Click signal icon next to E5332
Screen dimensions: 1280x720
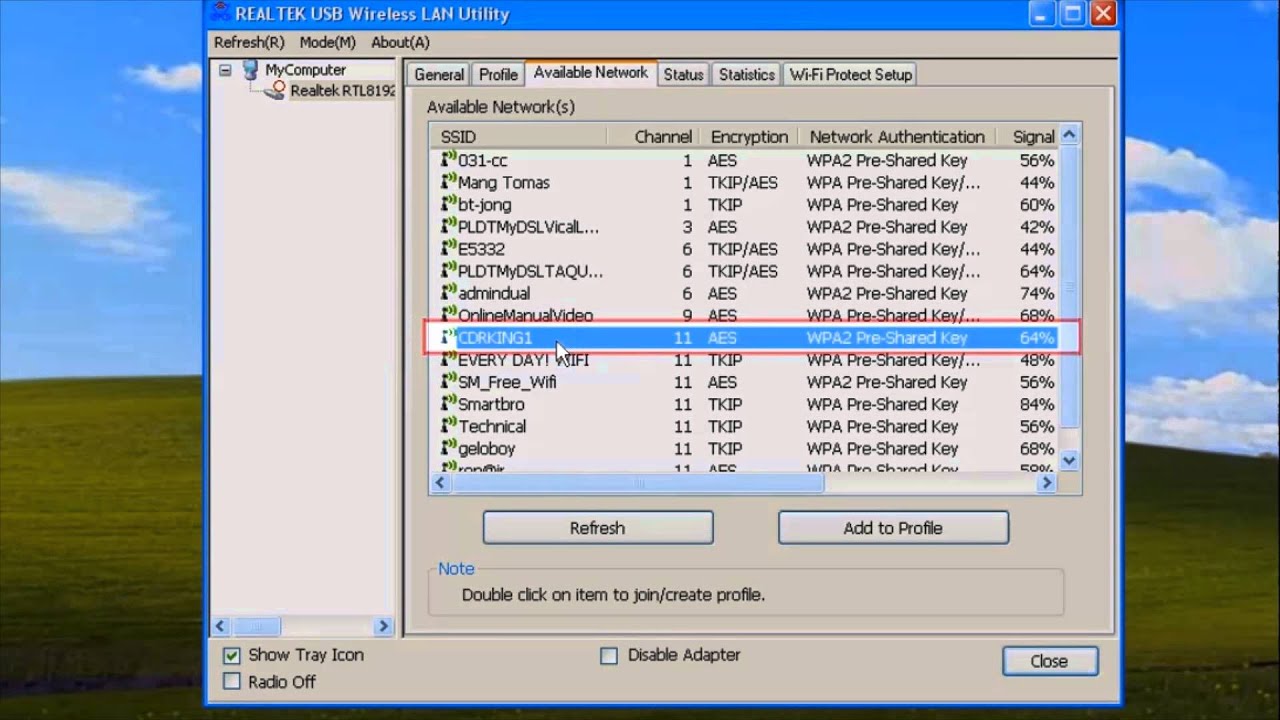[x=449, y=249]
